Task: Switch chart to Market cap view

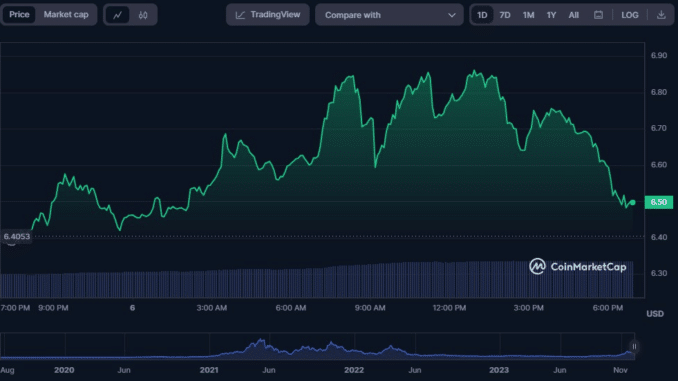Action: (x=66, y=15)
